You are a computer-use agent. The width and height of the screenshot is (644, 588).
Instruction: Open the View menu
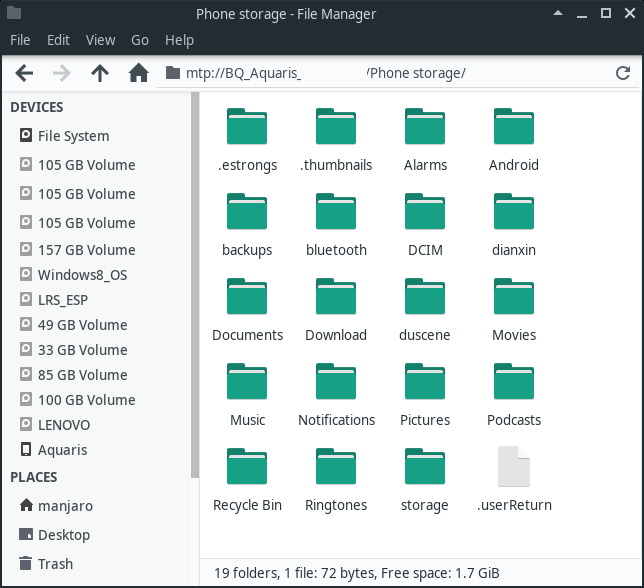(x=100, y=40)
